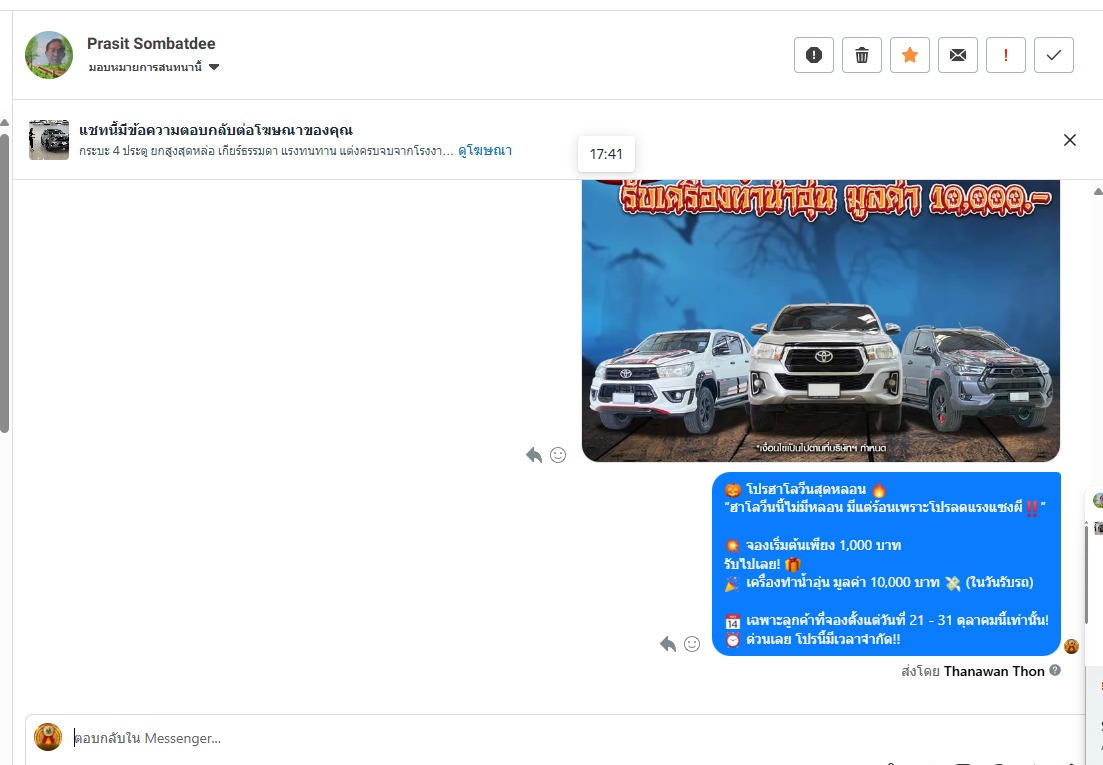The height and width of the screenshot is (765, 1103).
Task: Open Prasit Sombatdee contact name
Action: 151,44
